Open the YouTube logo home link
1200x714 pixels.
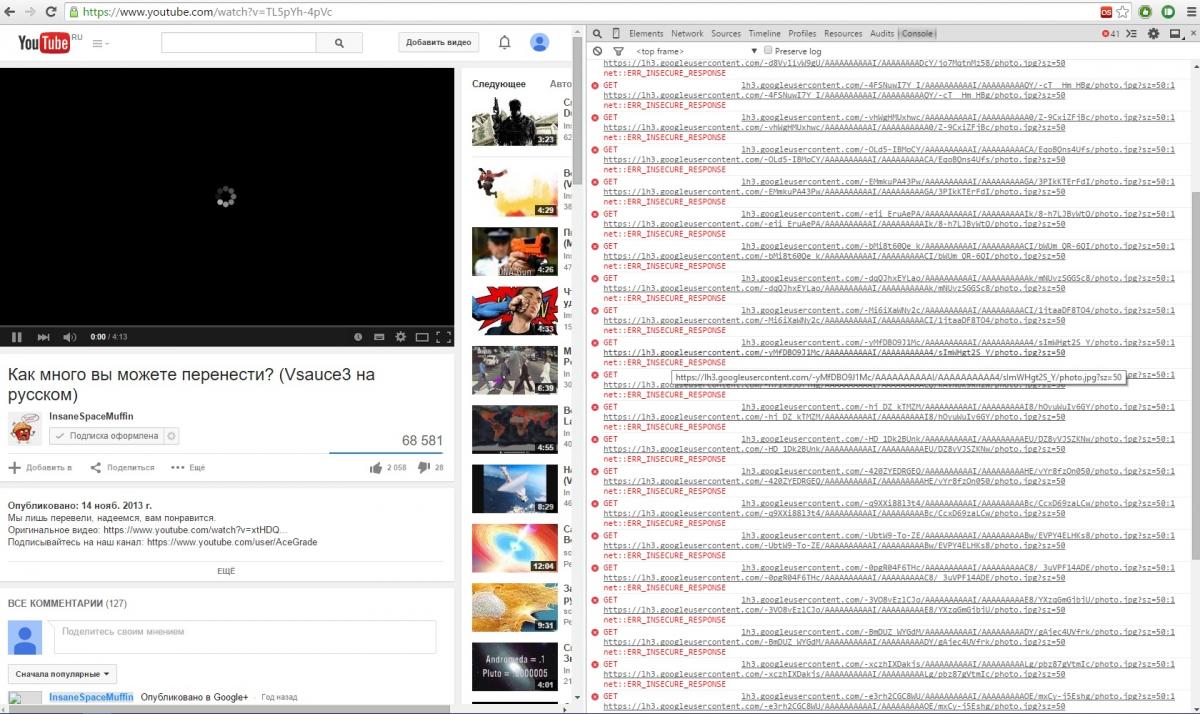pos(44,42)
